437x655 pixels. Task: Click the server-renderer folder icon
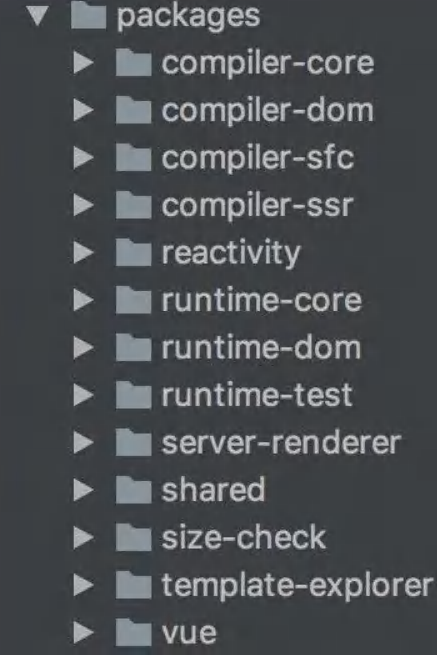tap(133, 442)
